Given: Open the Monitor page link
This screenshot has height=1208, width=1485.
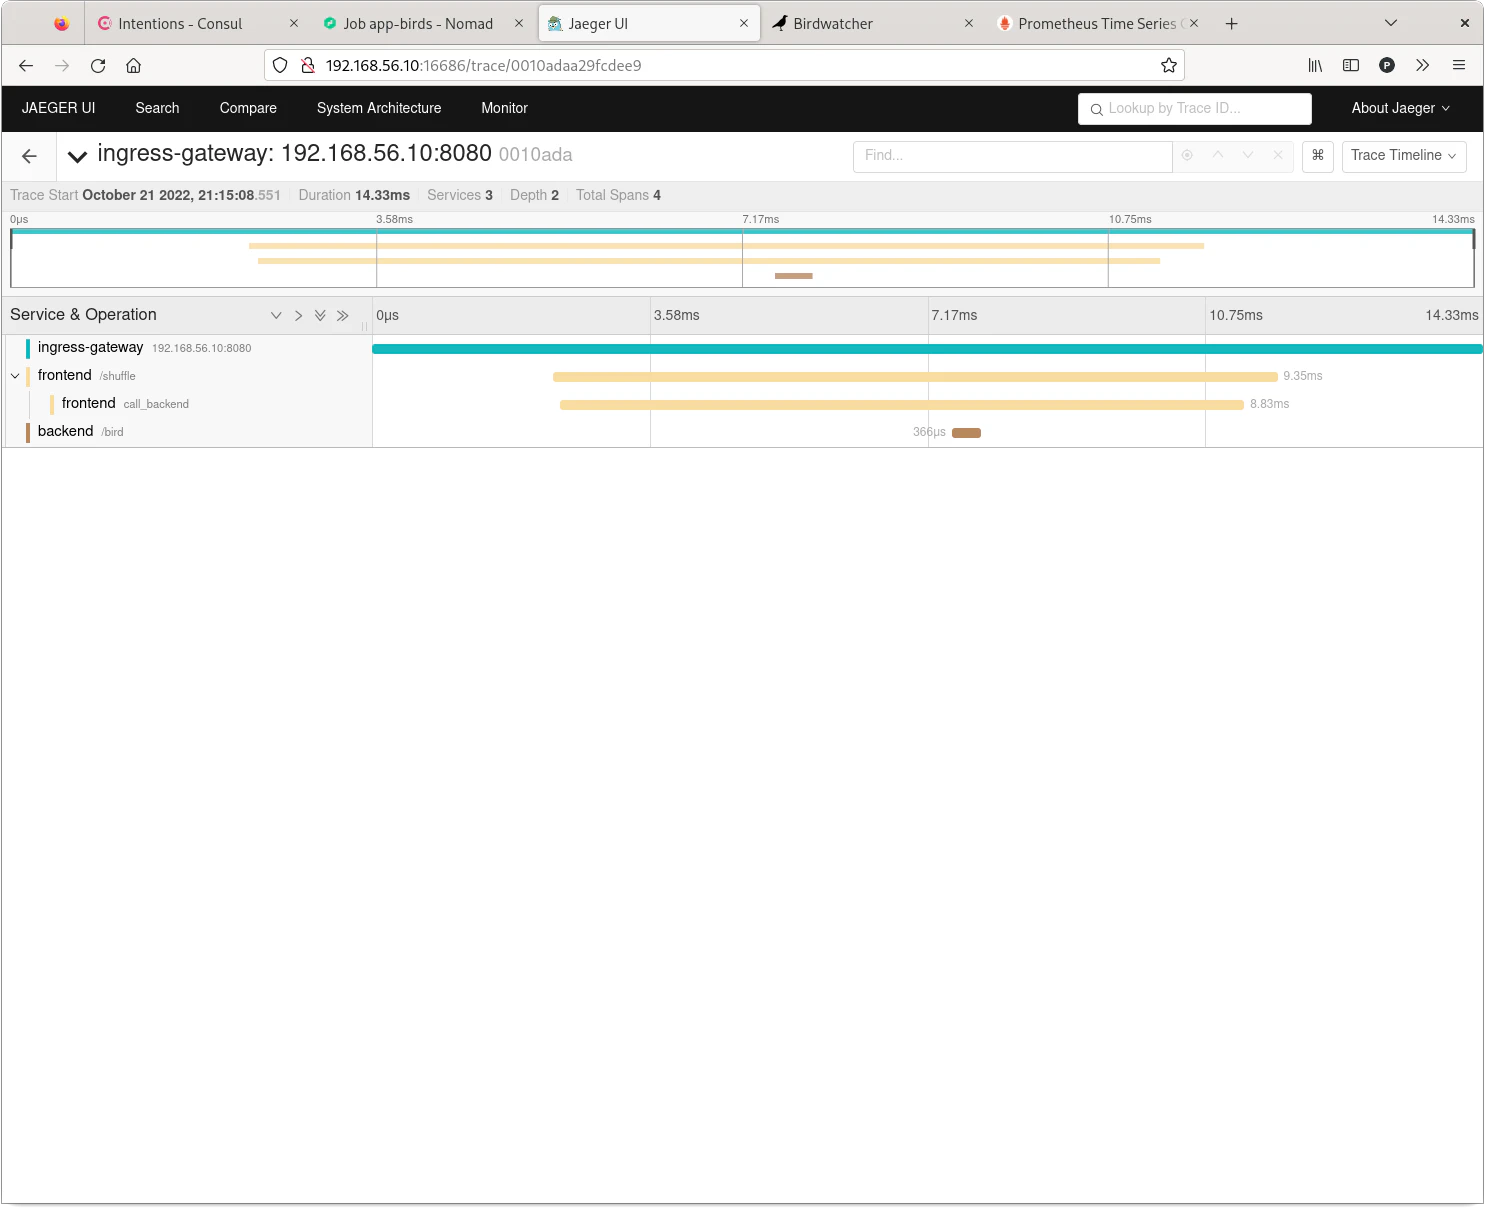Looking at the screenshot, I should click(x=504, y=108).
